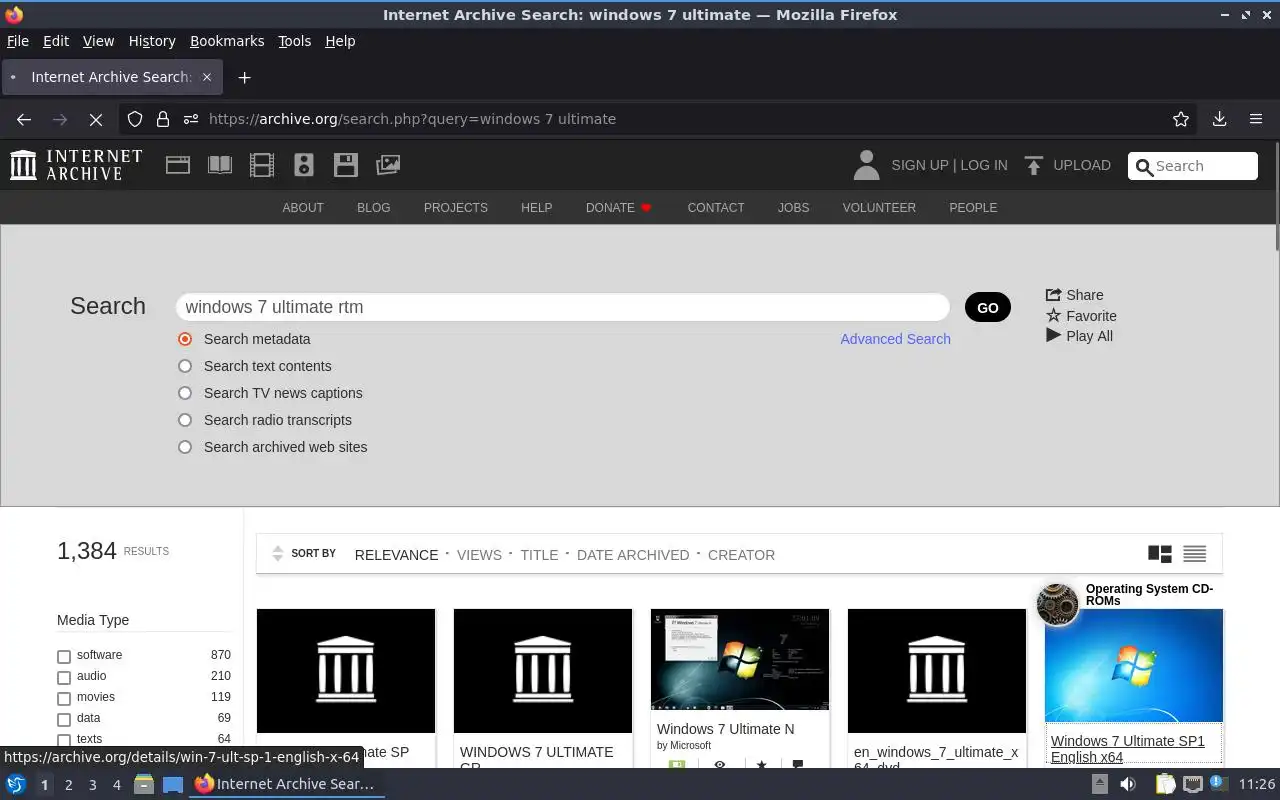Check the audio media type filter

coord(64,678)
